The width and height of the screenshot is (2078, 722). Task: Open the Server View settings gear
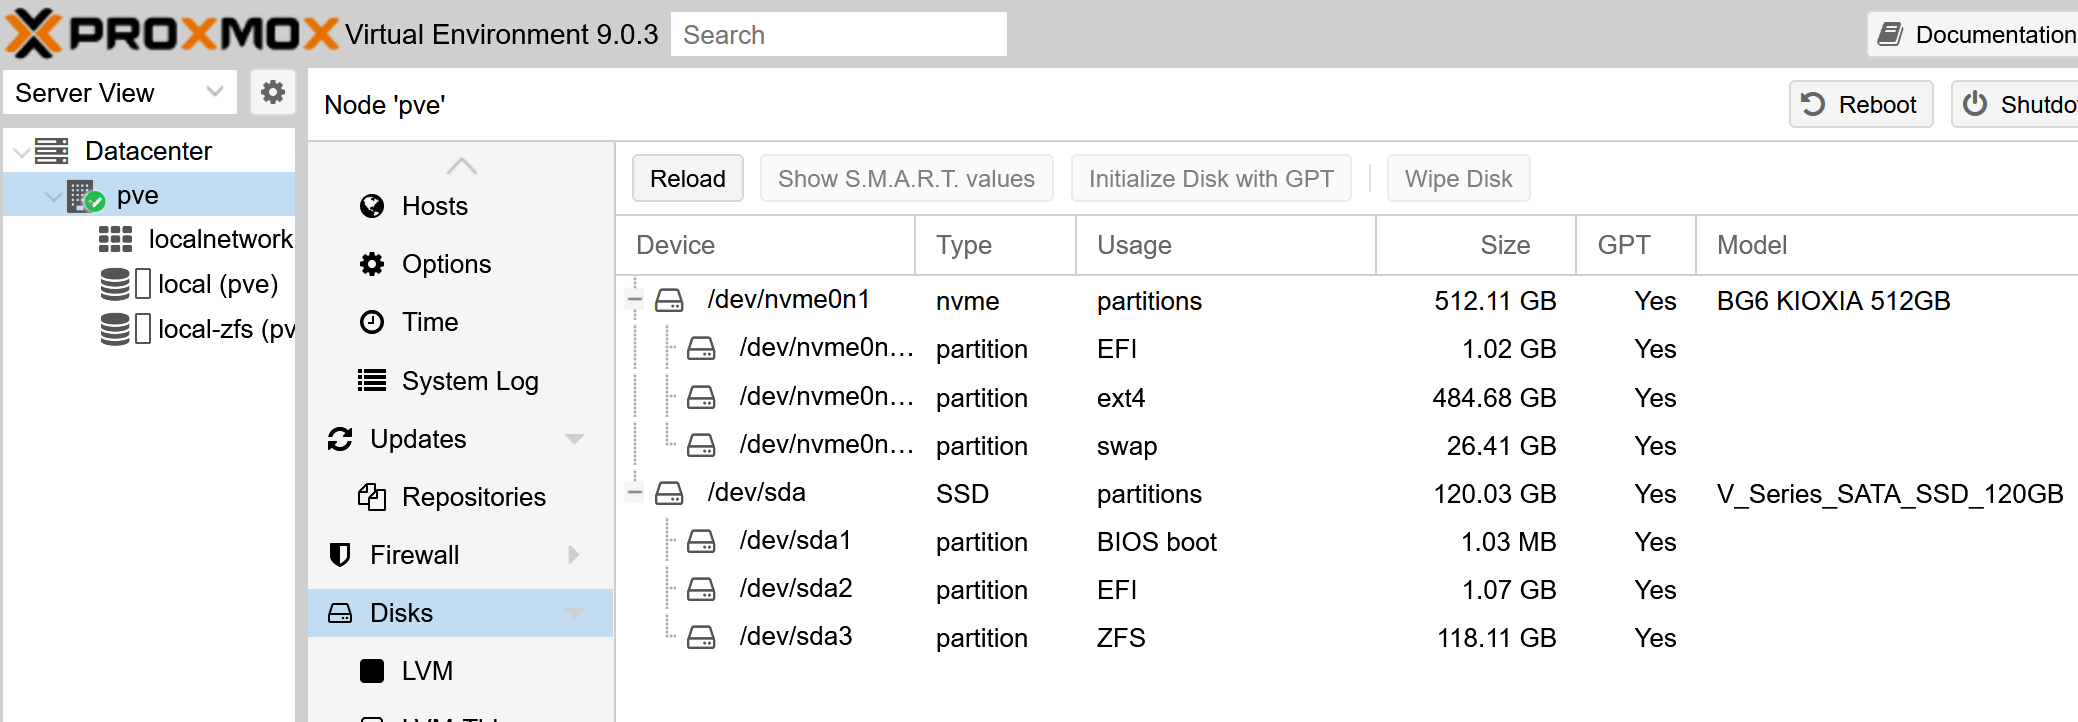272,93
